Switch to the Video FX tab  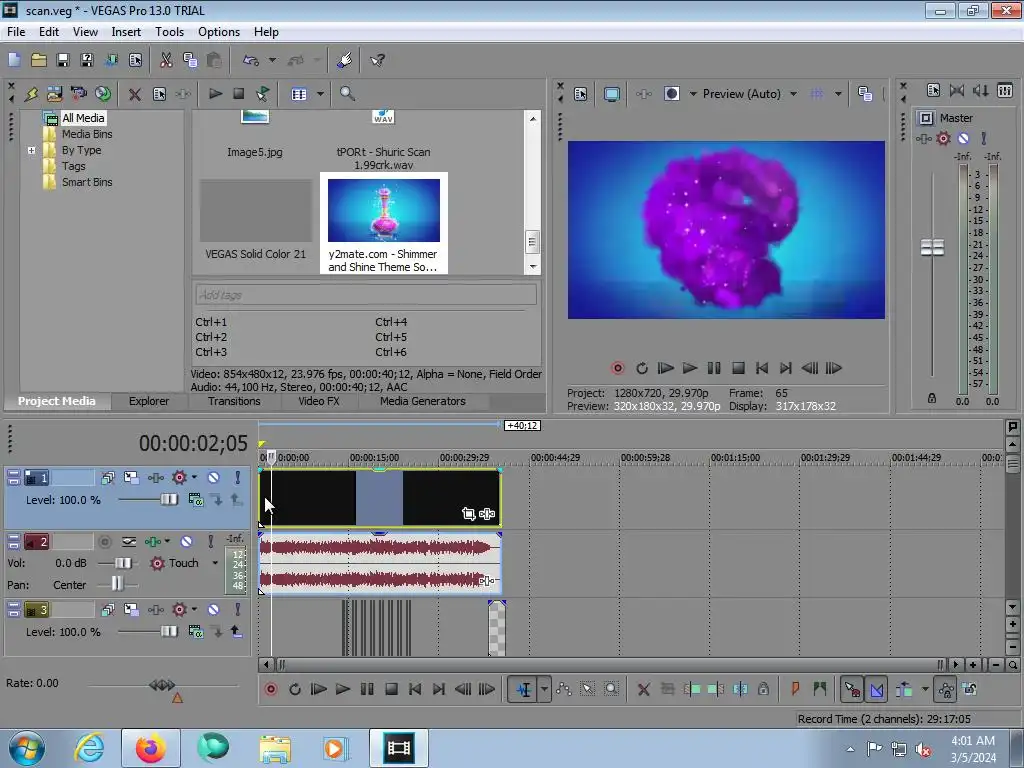[x=319, y=401]
